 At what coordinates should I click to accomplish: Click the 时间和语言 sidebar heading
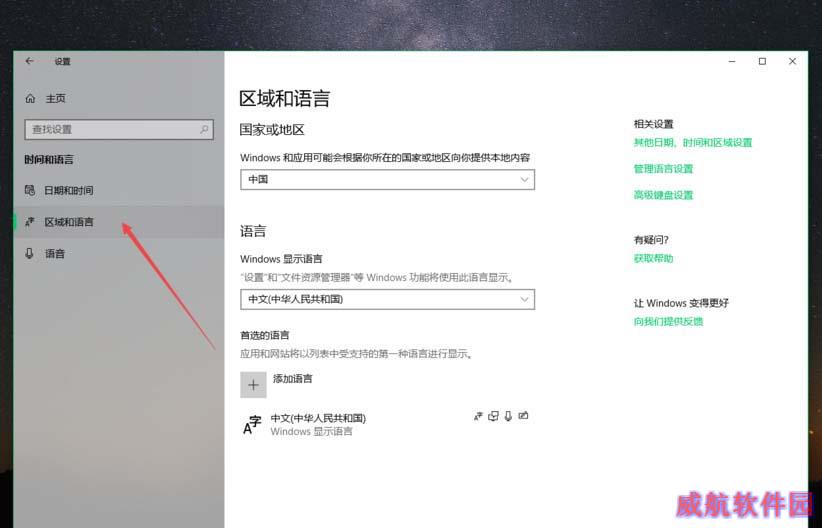click(49, 159)
